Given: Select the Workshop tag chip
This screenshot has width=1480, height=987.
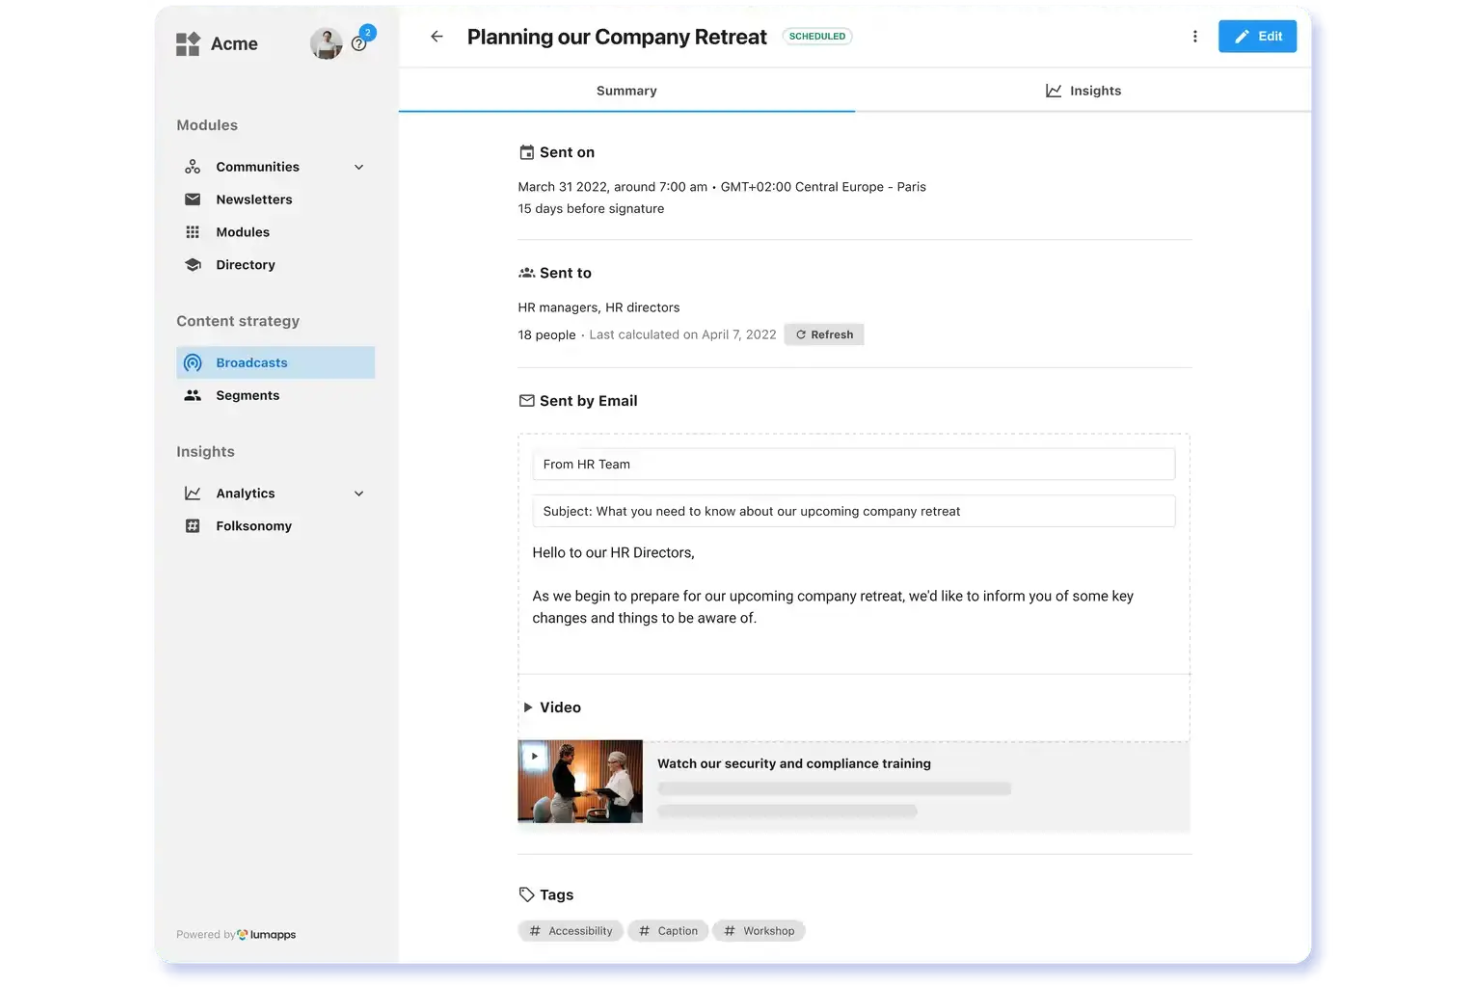Looking at the screenshot, I should pos(759,931).
